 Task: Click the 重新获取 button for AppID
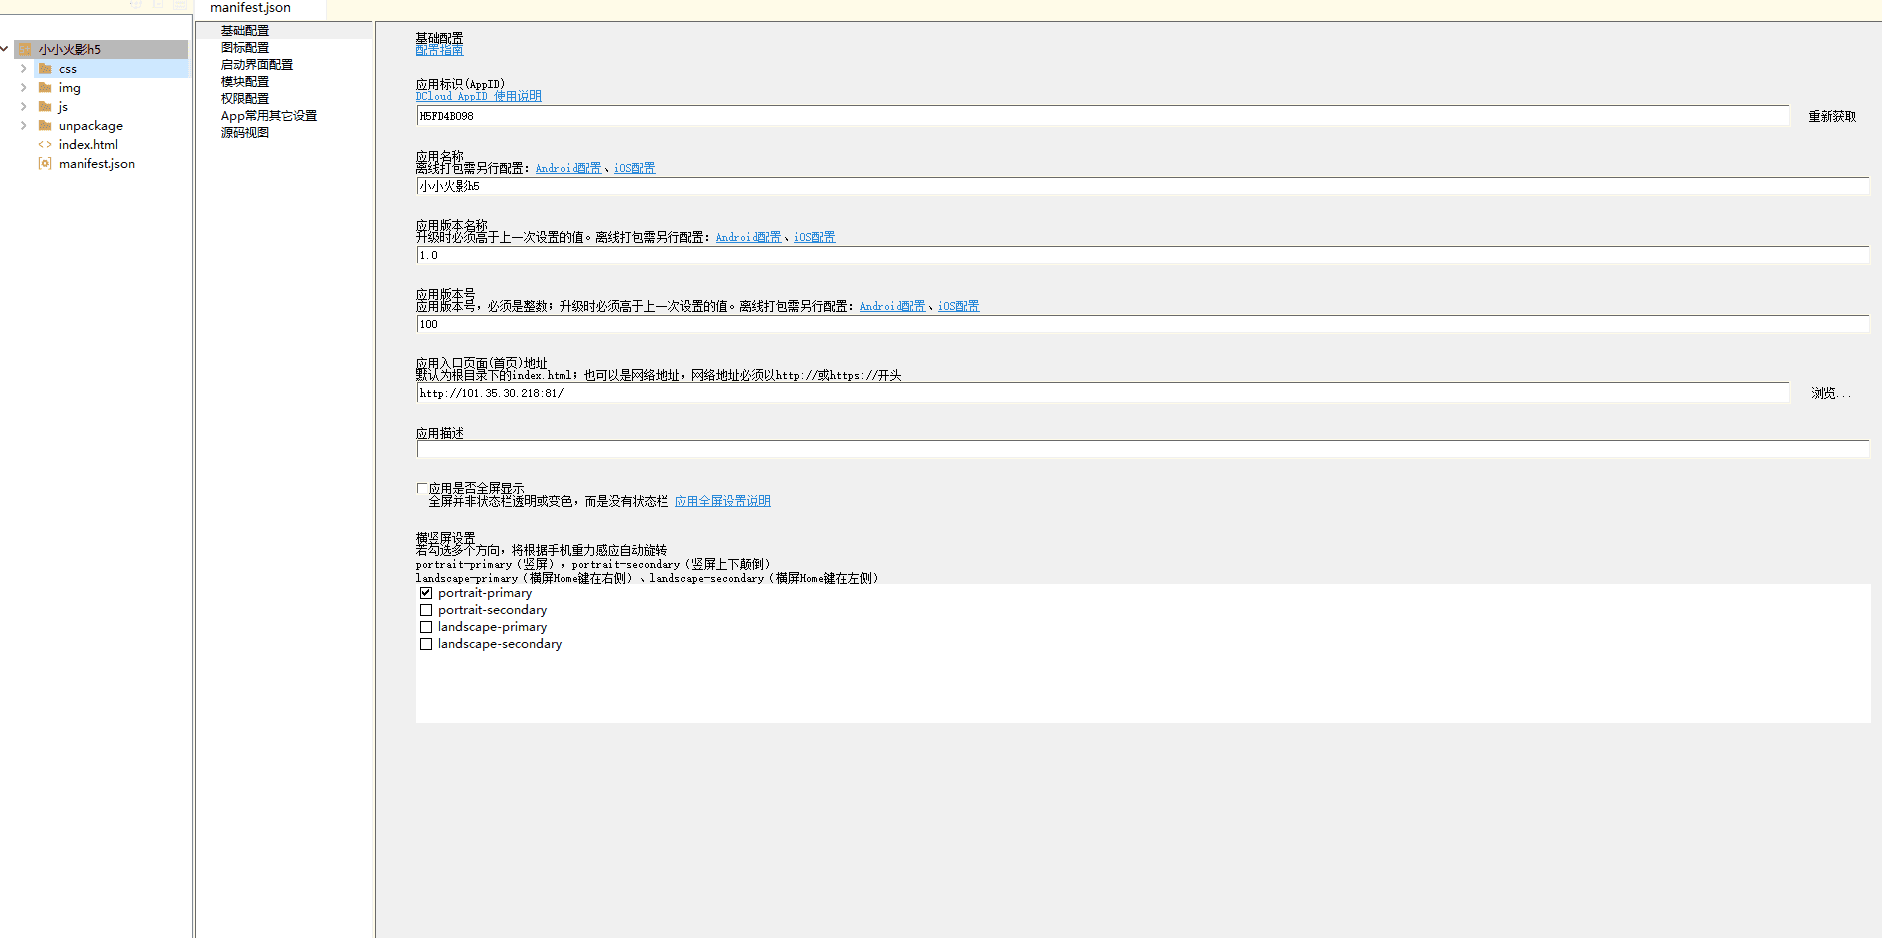click(x=1831, y=117)
